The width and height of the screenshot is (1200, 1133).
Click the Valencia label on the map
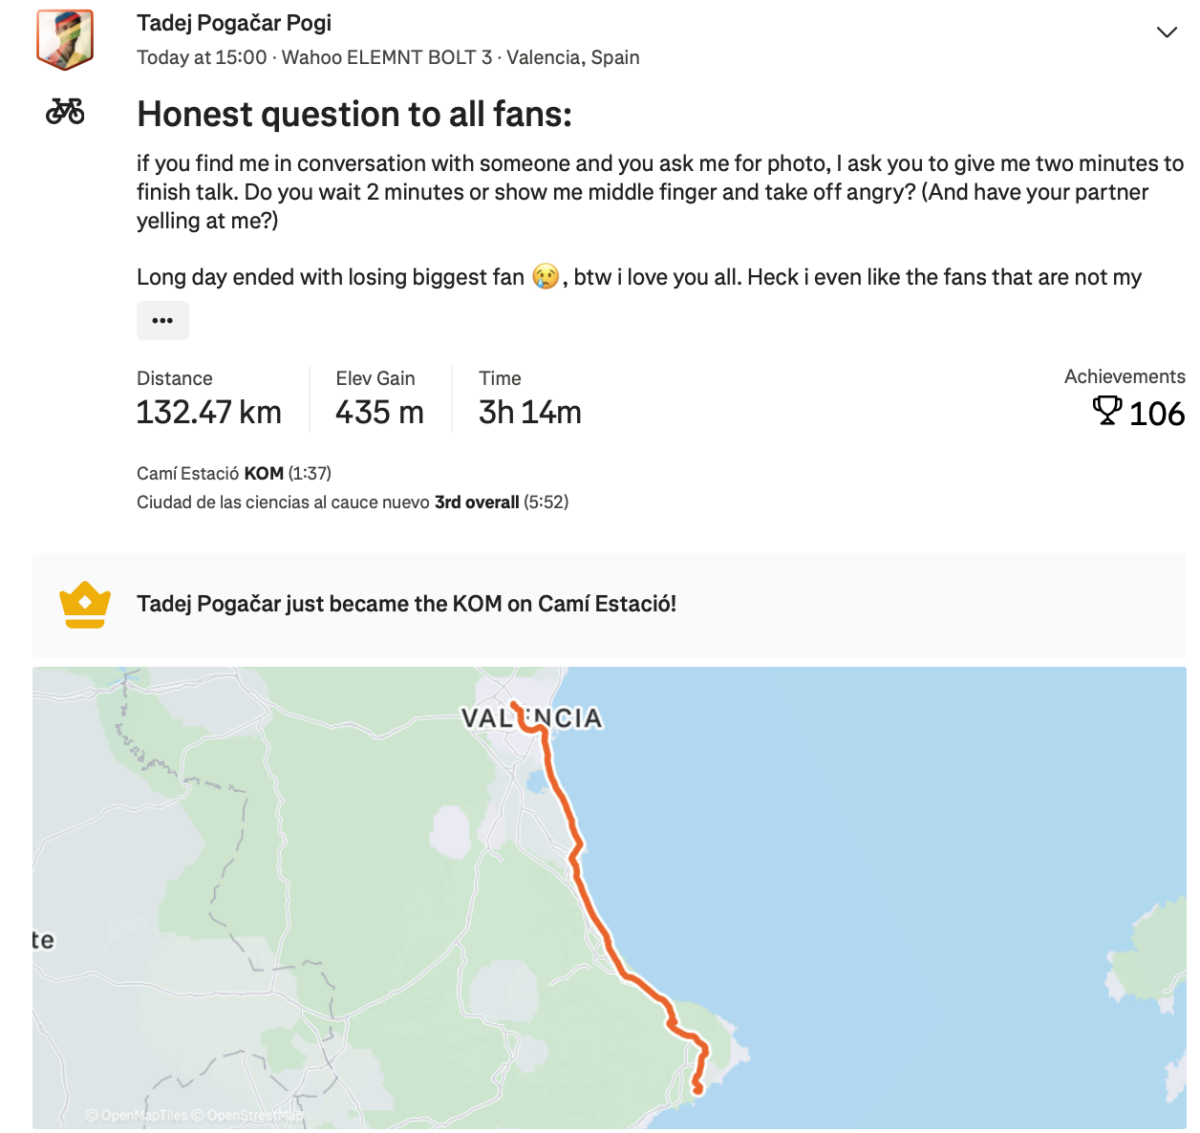coord(531,718)
